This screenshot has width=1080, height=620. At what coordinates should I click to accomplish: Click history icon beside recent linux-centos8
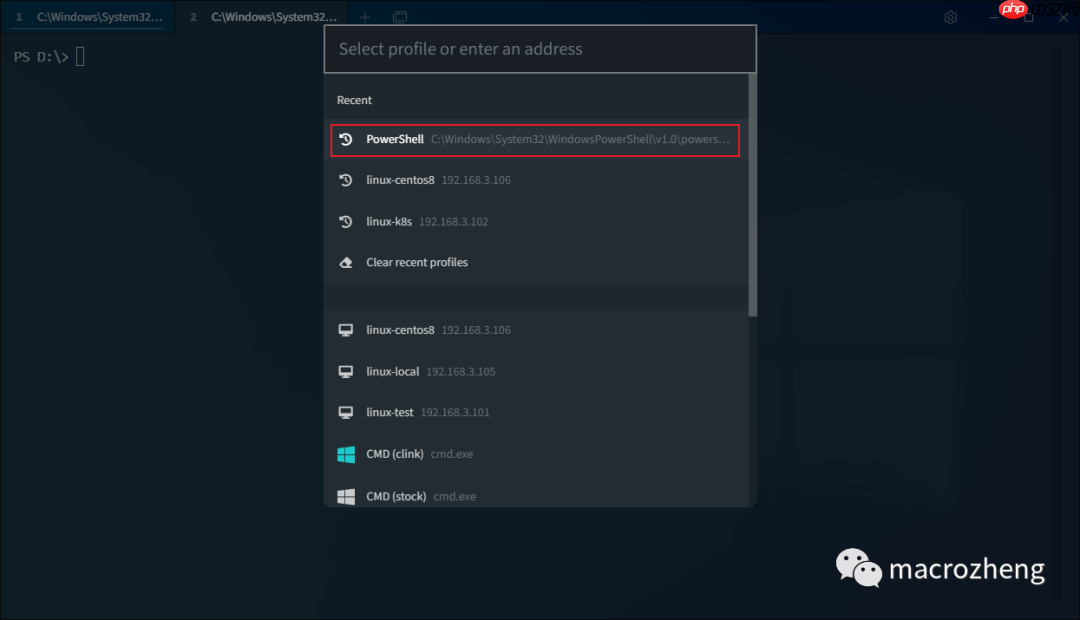[x=346, y=180]
